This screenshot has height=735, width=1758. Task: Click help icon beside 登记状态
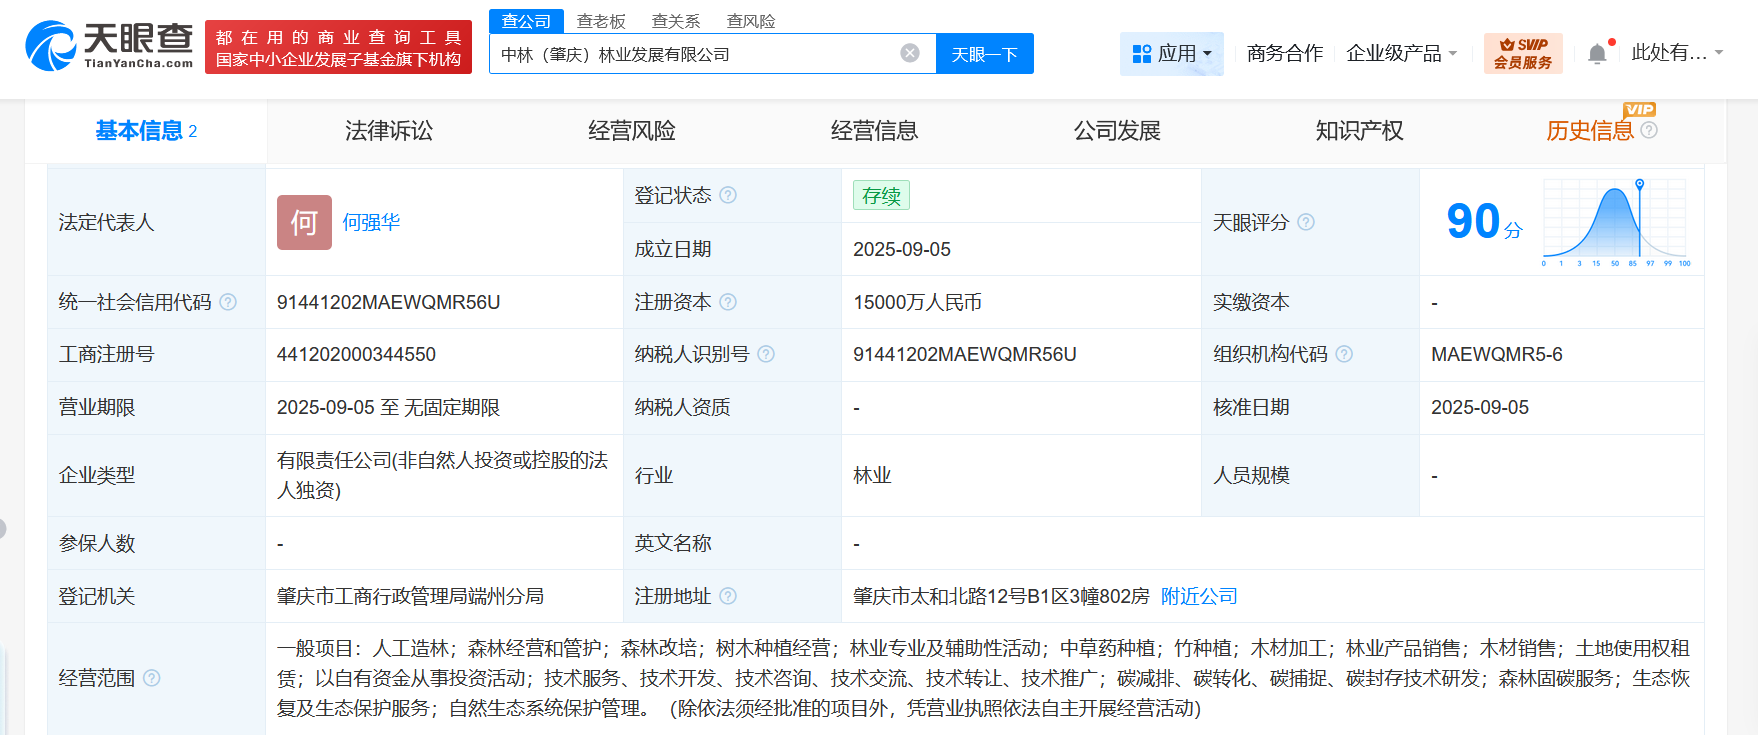[728, 195]
